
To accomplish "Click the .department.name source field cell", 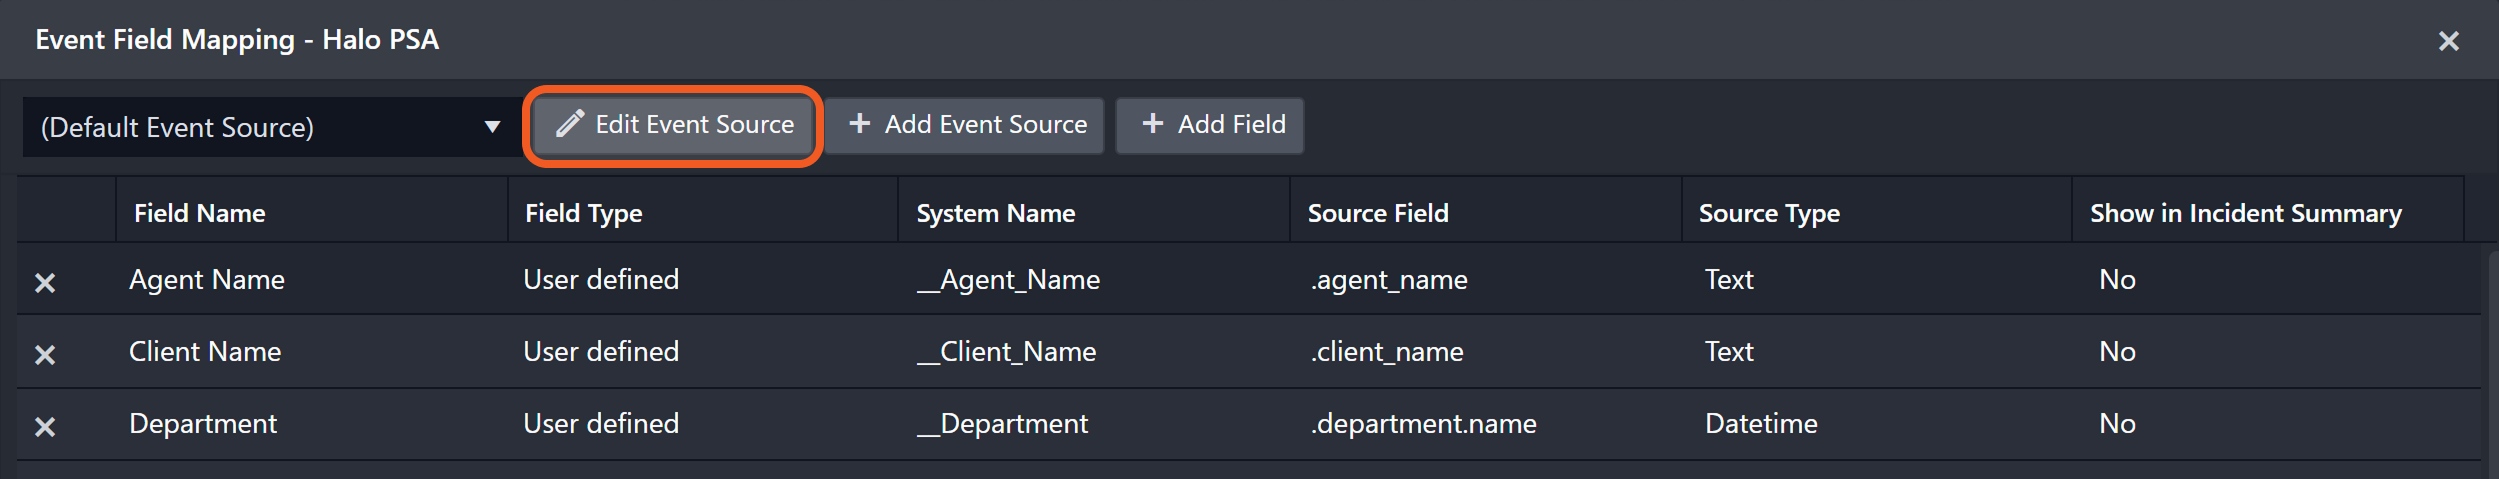I will (x=1423, y=424).
